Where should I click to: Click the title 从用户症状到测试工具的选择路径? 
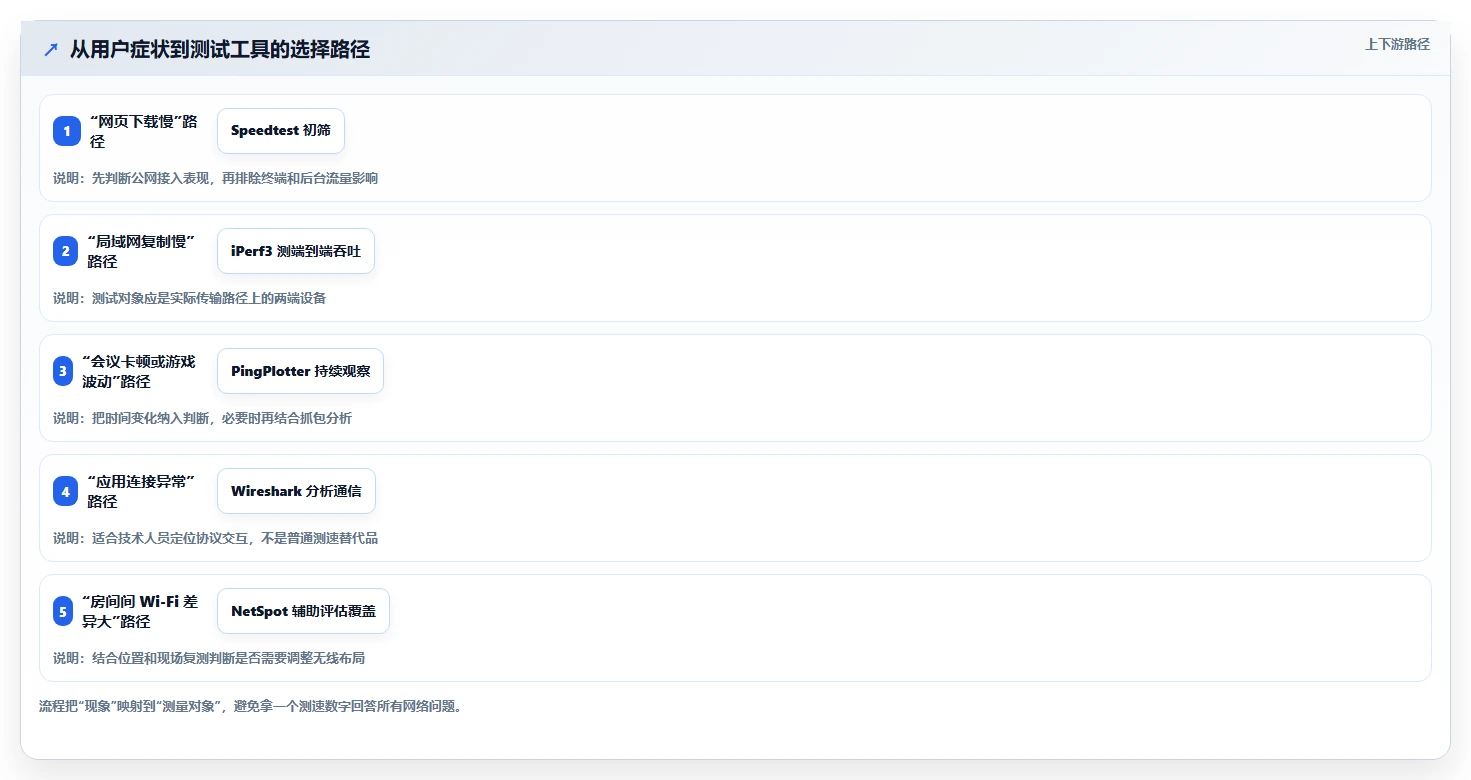click(x=220, y=49)
